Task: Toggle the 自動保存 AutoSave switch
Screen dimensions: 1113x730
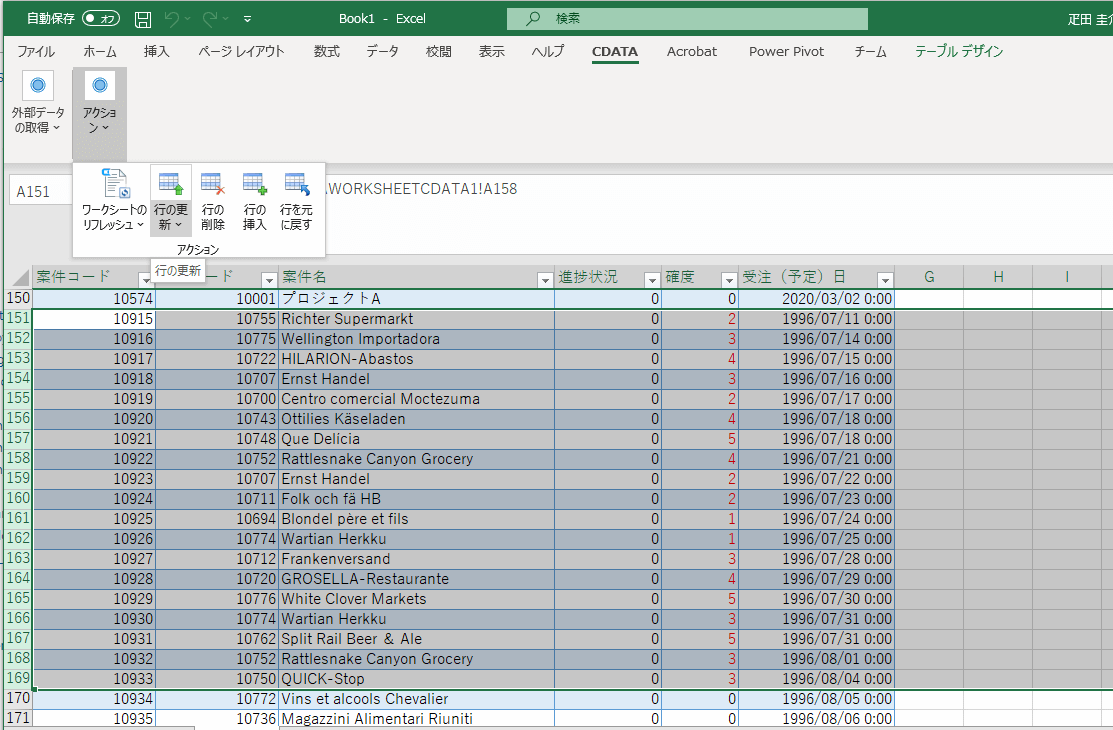Action: (101, 19)
